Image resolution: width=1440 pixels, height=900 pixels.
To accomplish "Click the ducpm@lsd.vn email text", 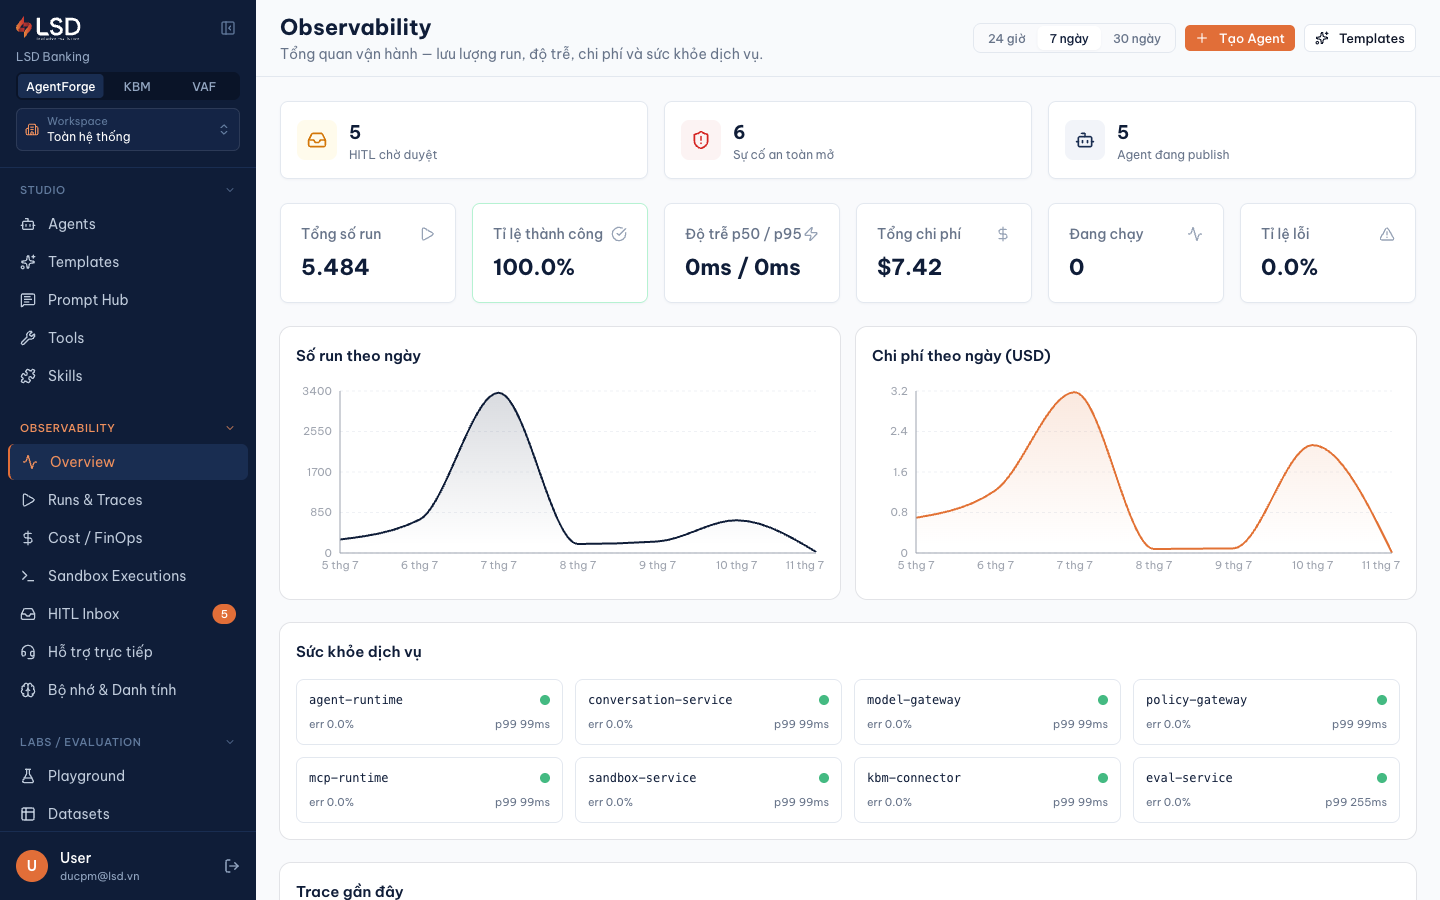I will [x=100, y=876].
